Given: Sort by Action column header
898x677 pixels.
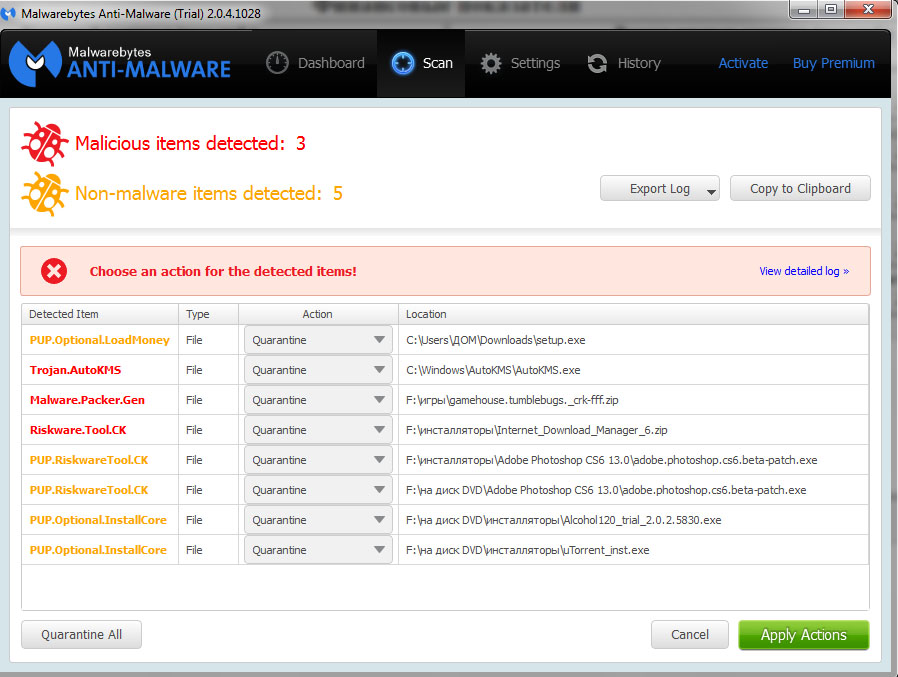Looking at the screenshot, I should tap(318, 314).
